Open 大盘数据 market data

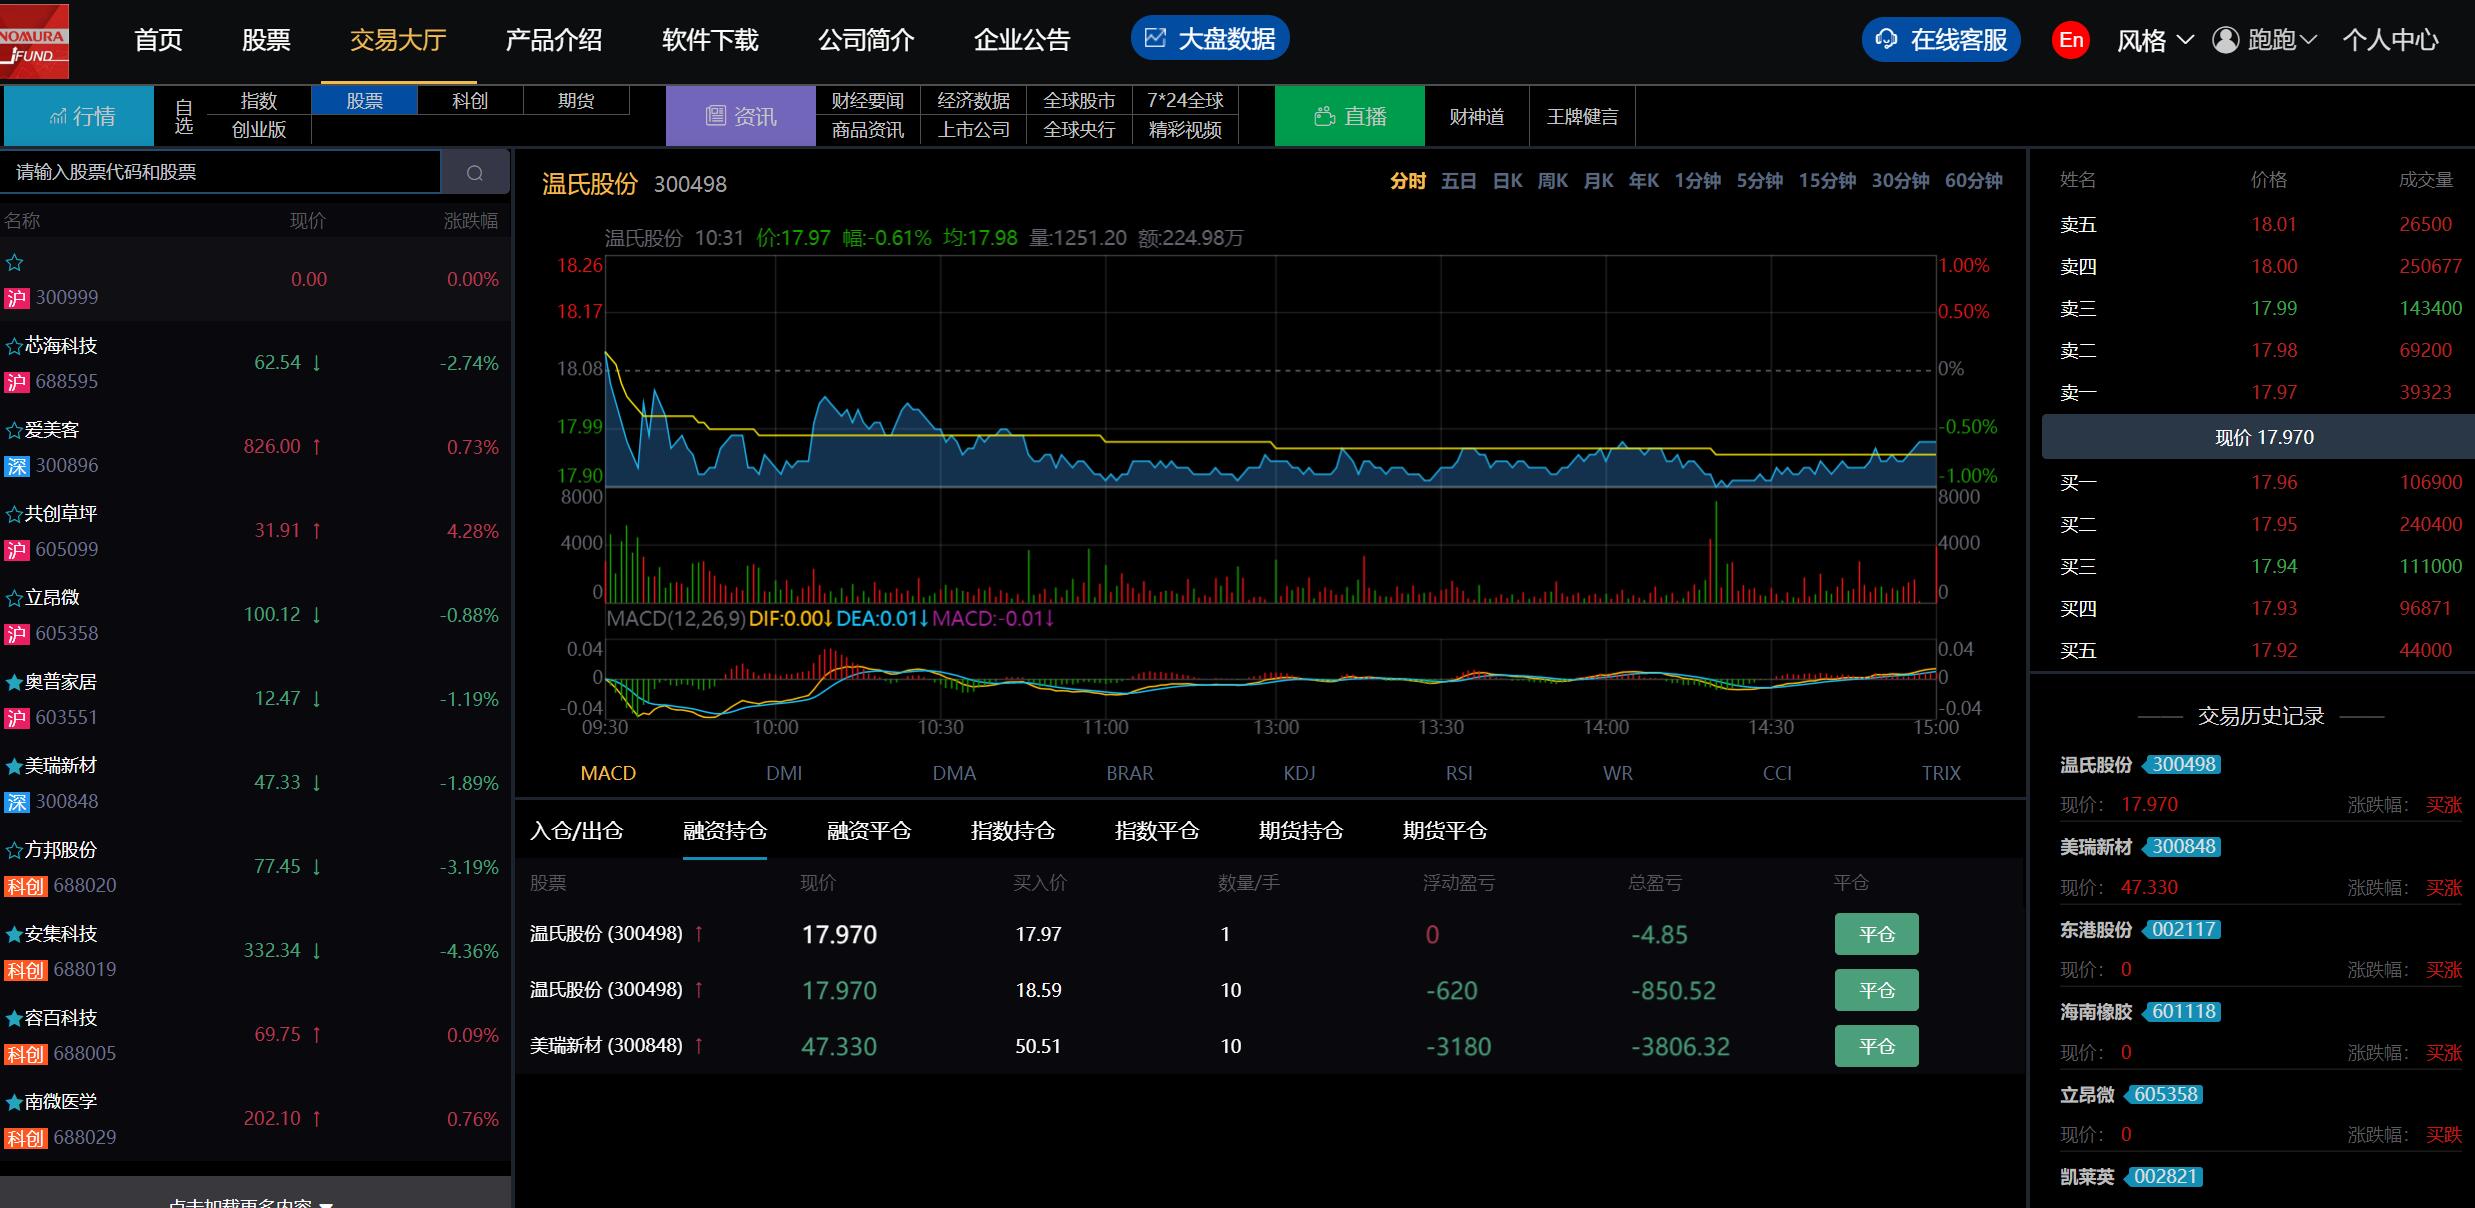click(x=1210, y=39)
